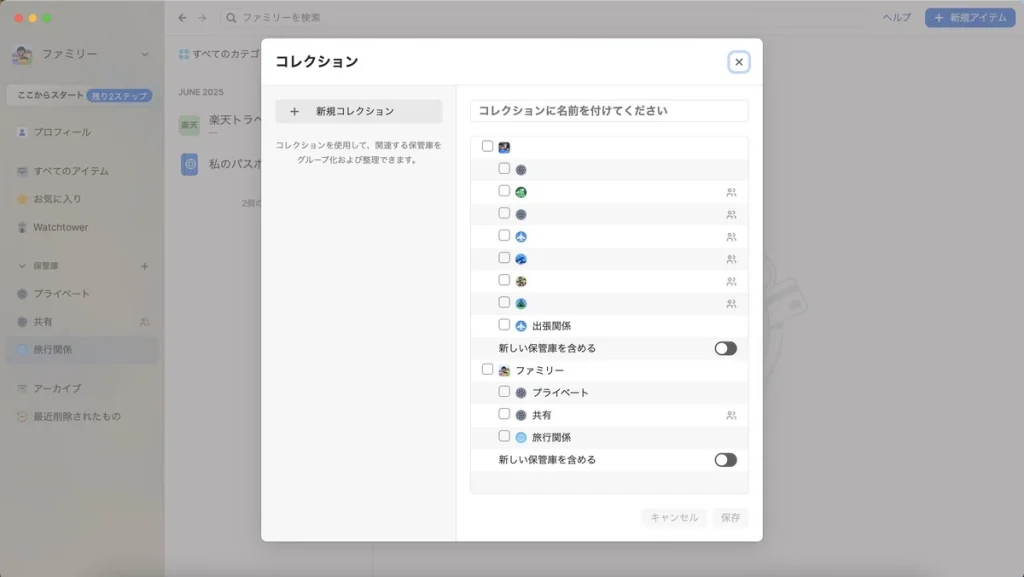Screen dimensions: 1024x577
Task: Select the 旅行関係 checkbox in the dialog
Action: click(x=504, y=436)
